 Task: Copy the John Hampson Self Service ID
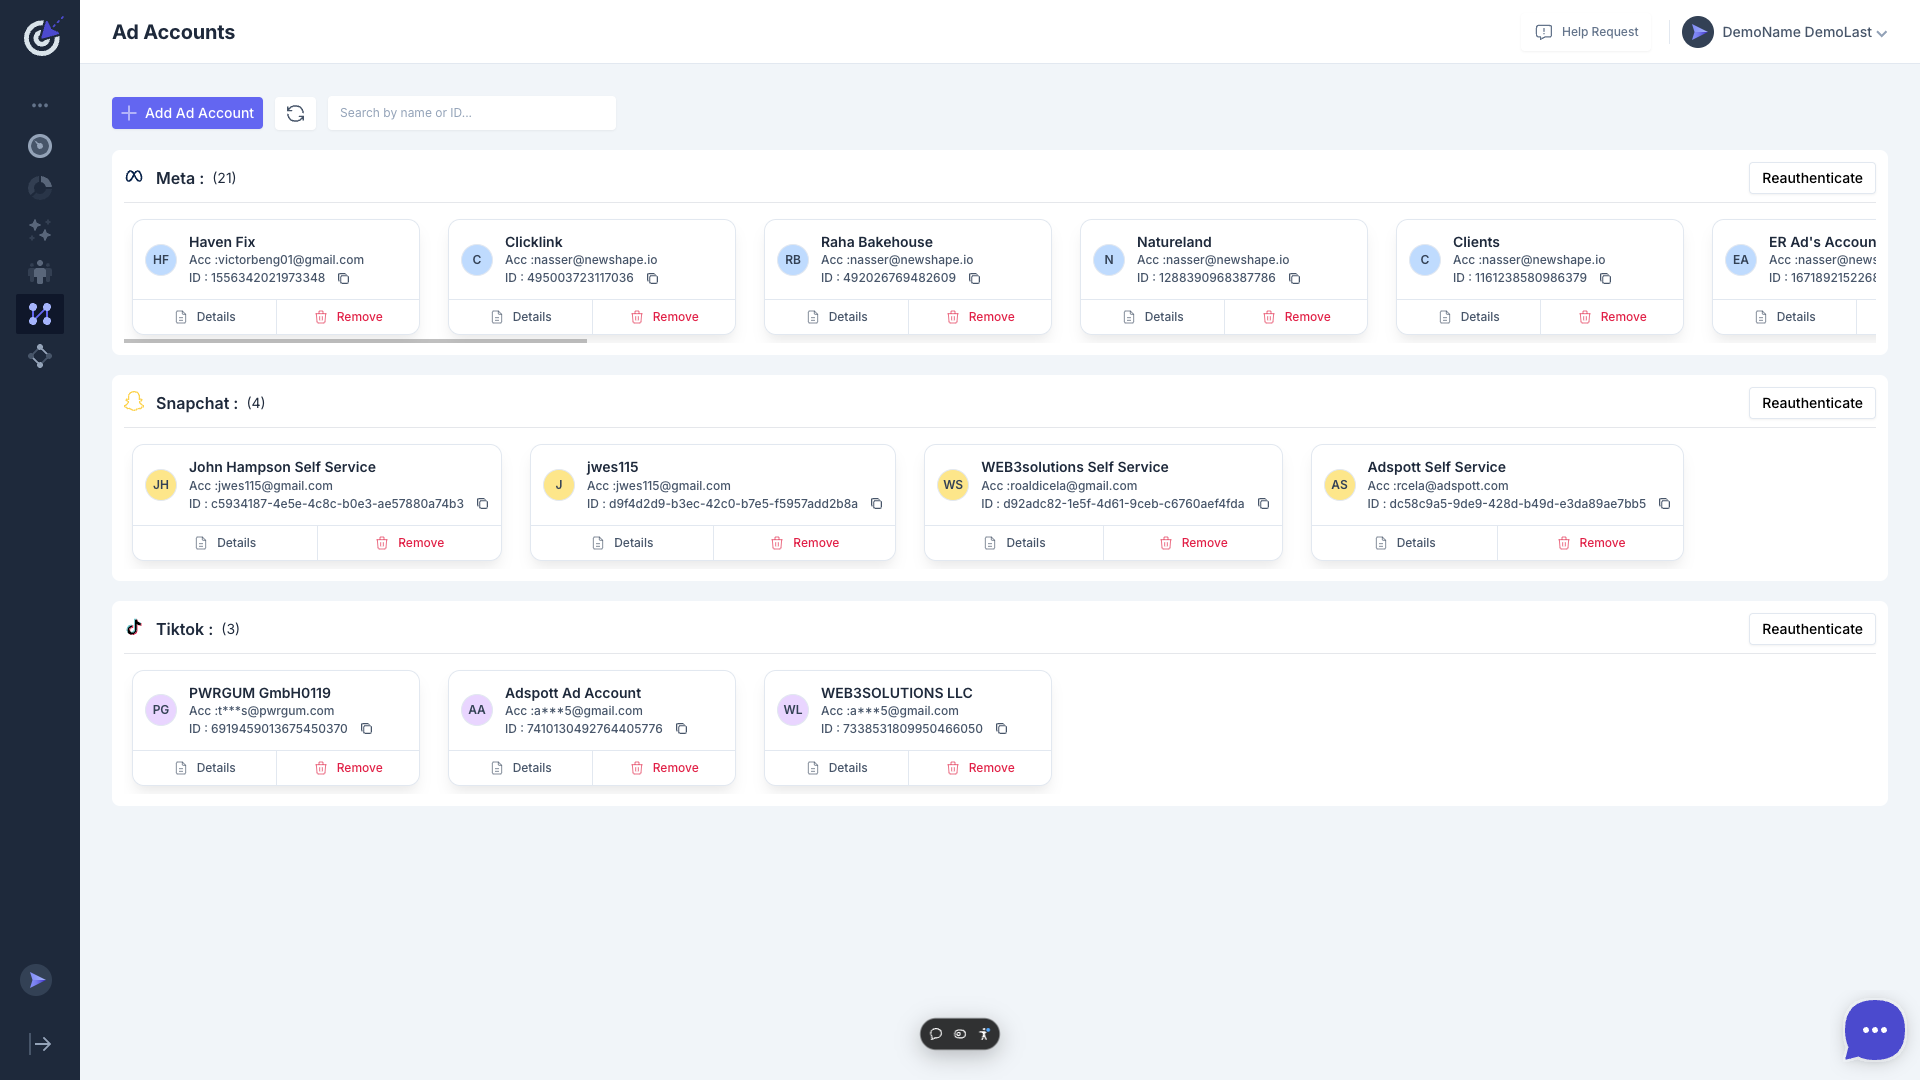[x=482, y=504]
